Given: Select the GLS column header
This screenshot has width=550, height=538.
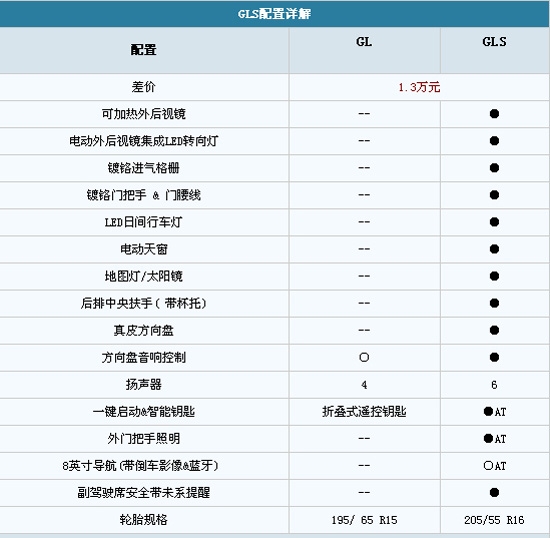Looking at the screenshot, I should 494,42.
